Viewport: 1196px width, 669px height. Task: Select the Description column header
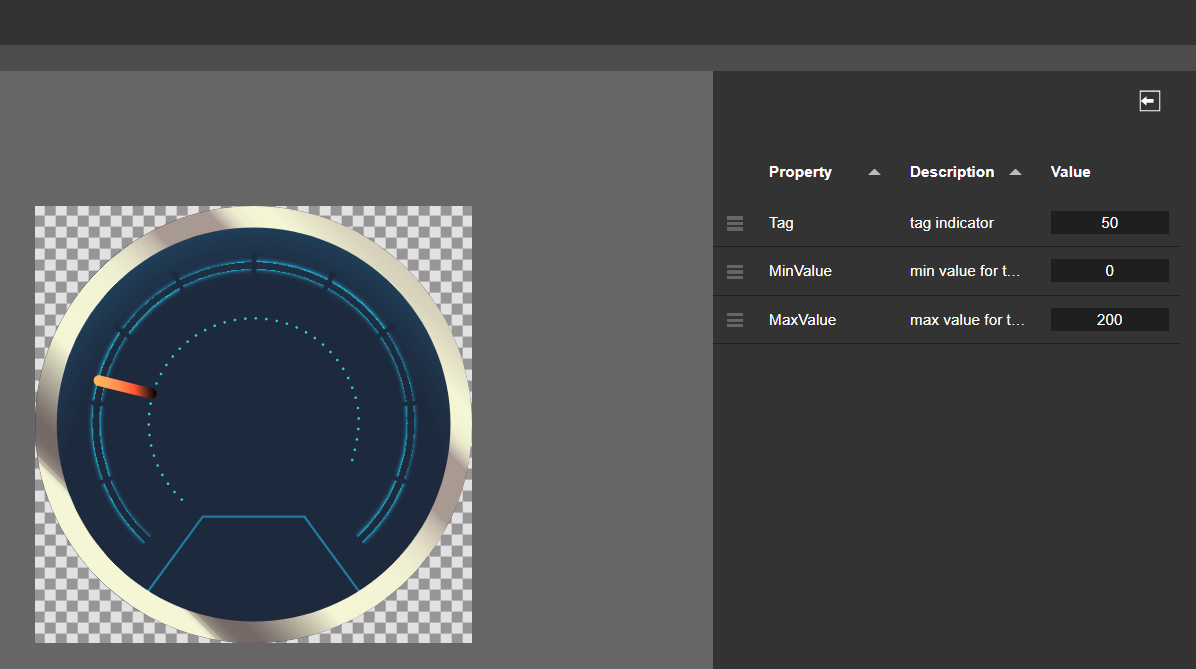point(951,172)
